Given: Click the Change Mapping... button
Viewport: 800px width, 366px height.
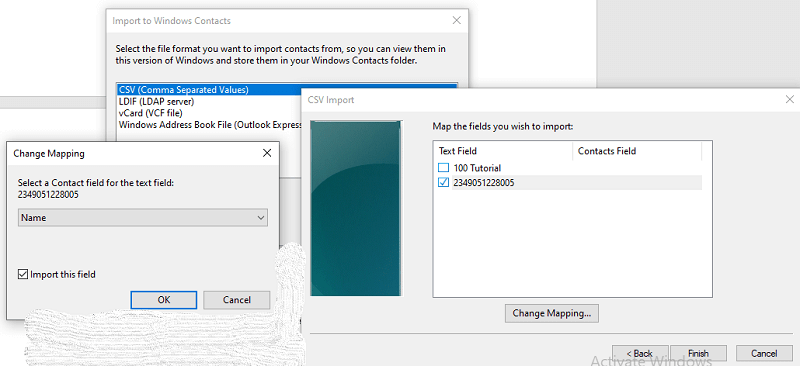Looking at the screenshot, I should pyautogui.click(x=552, y=313).
